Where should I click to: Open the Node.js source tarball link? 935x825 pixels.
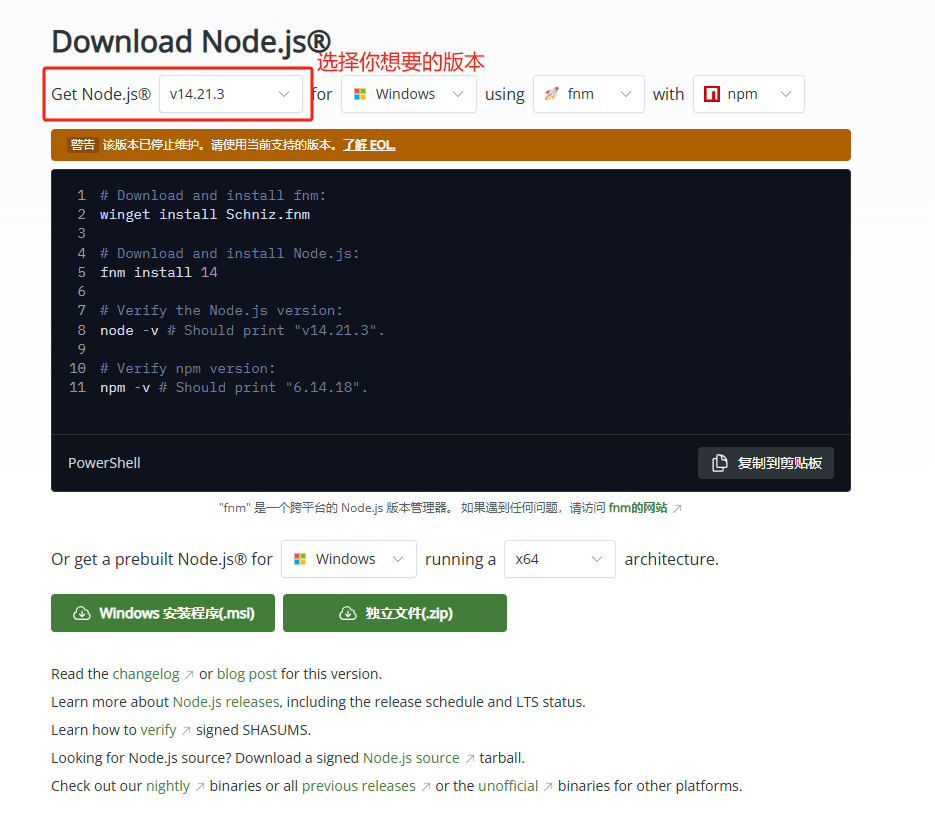click(411, 758)
